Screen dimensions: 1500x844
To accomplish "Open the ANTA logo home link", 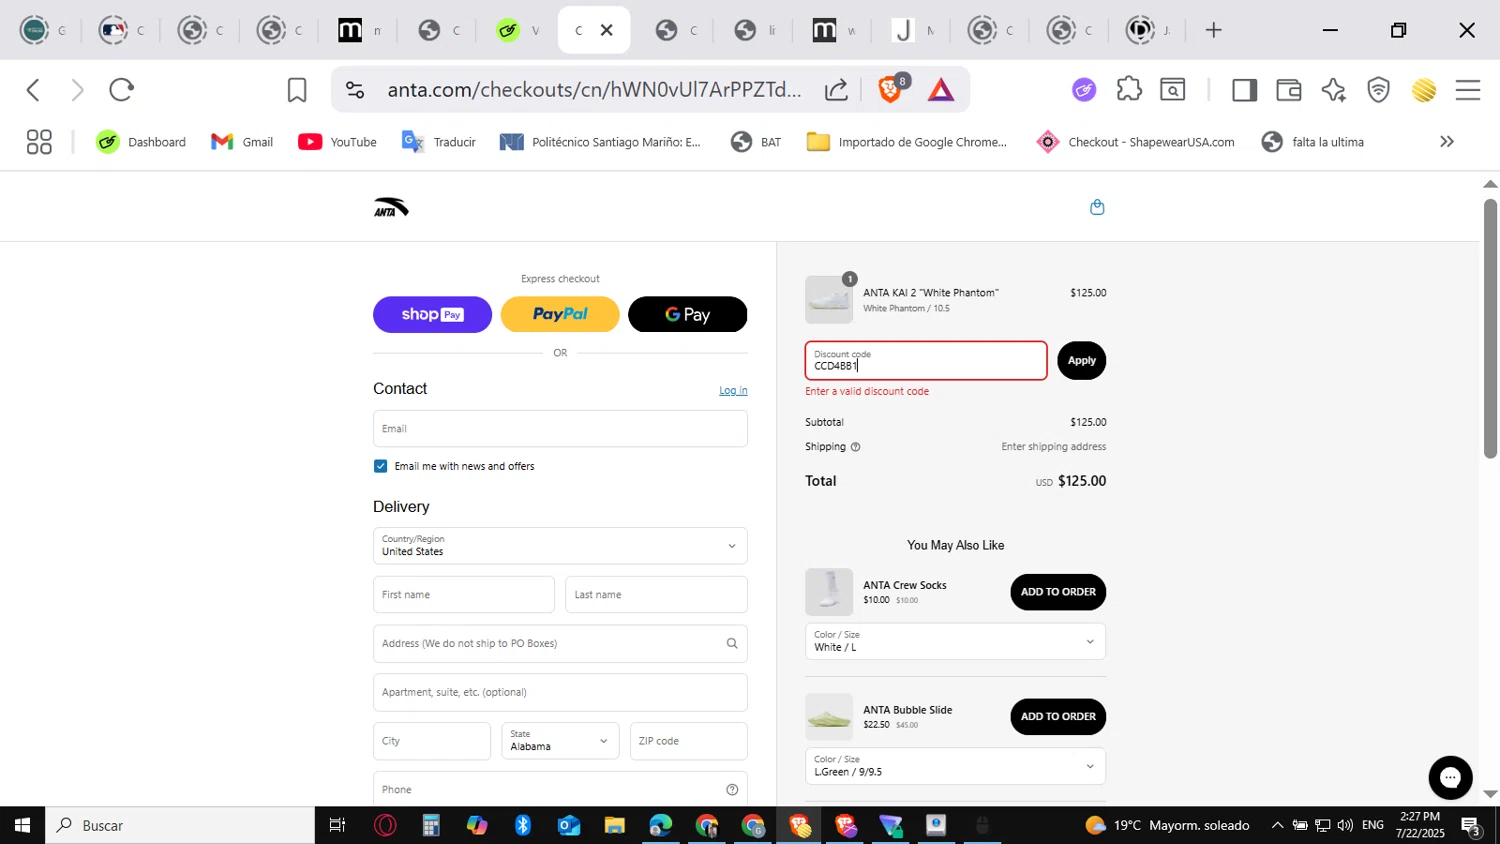I will click(x=391, y=207).
